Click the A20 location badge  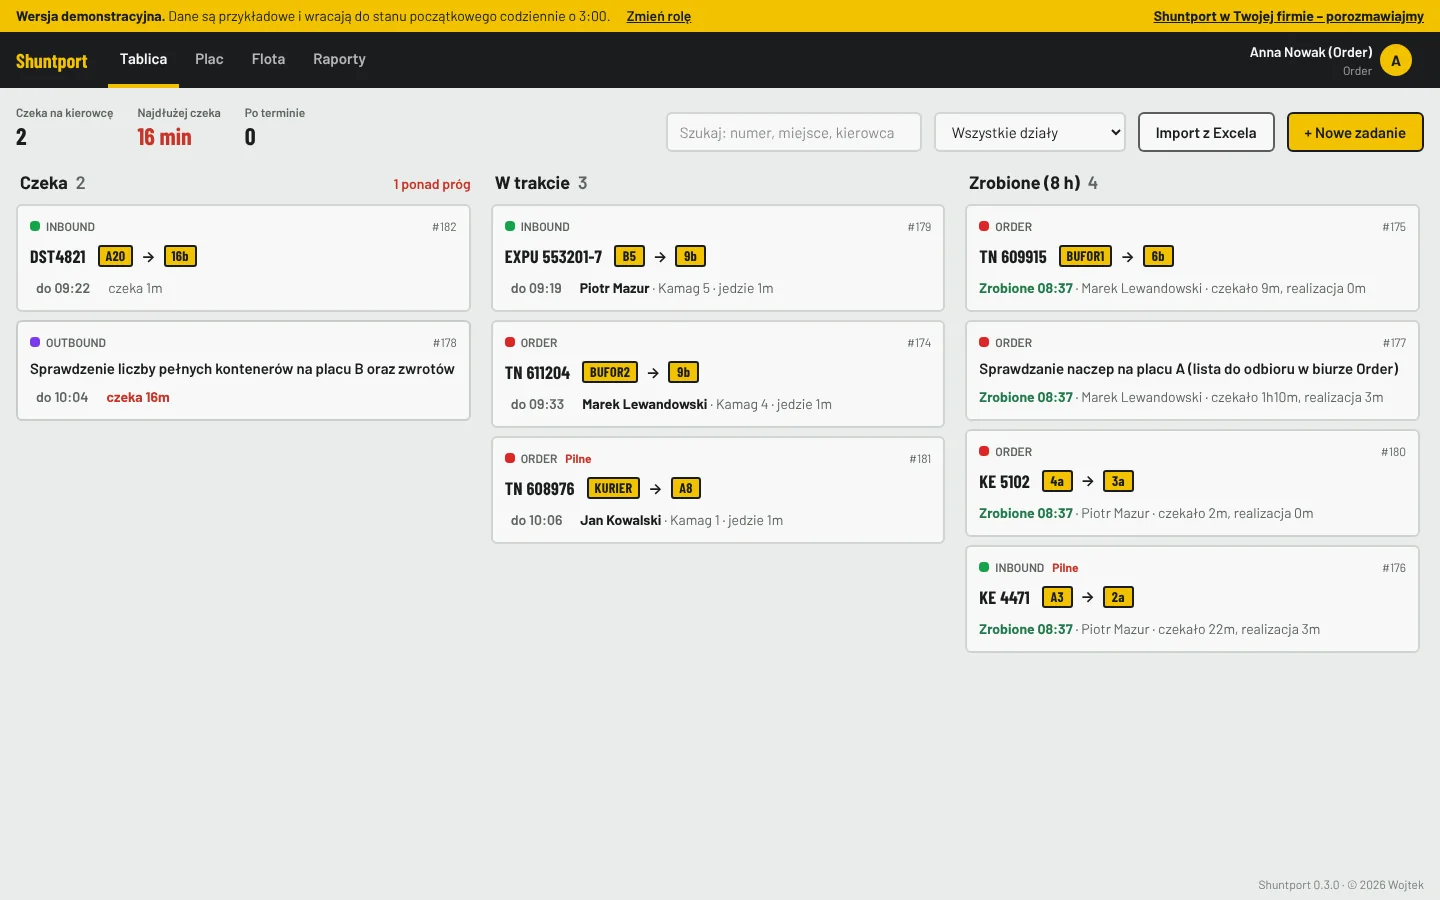115,257
